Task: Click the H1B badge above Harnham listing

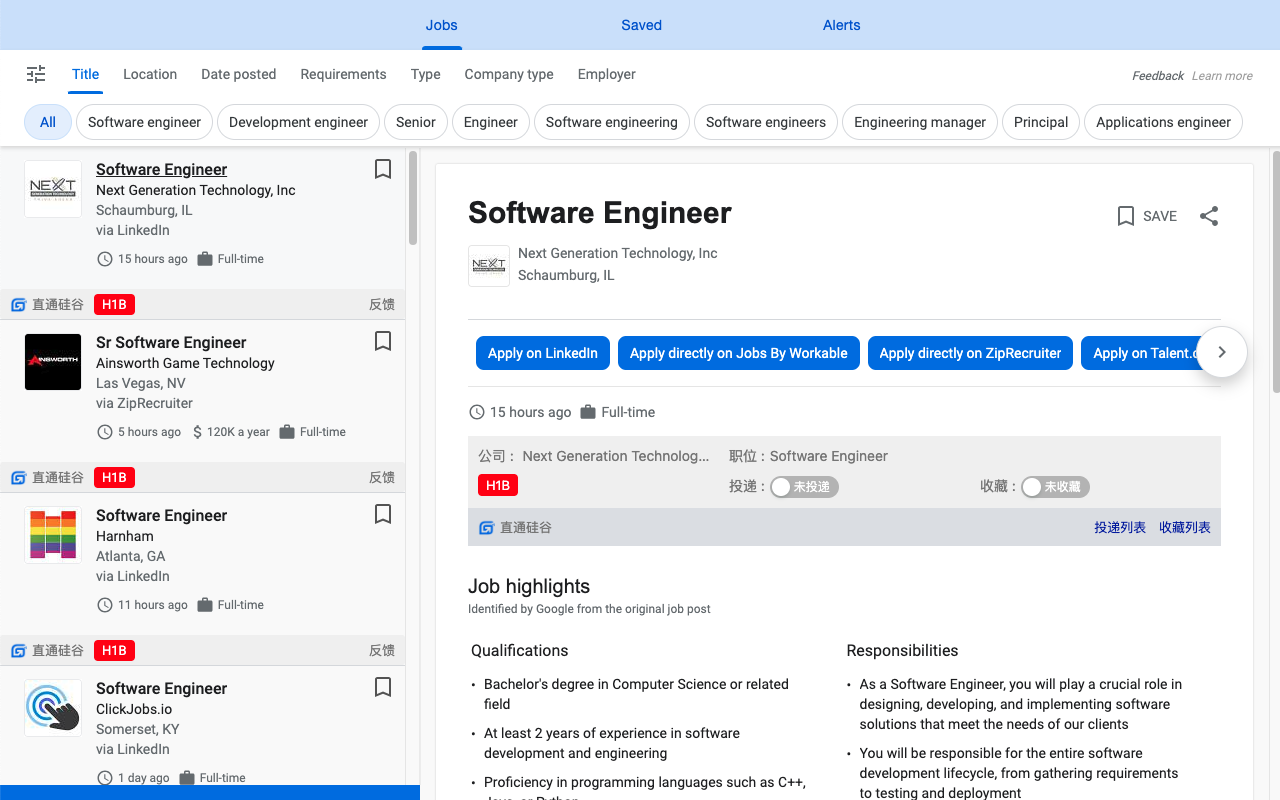Action: point(114,477)
